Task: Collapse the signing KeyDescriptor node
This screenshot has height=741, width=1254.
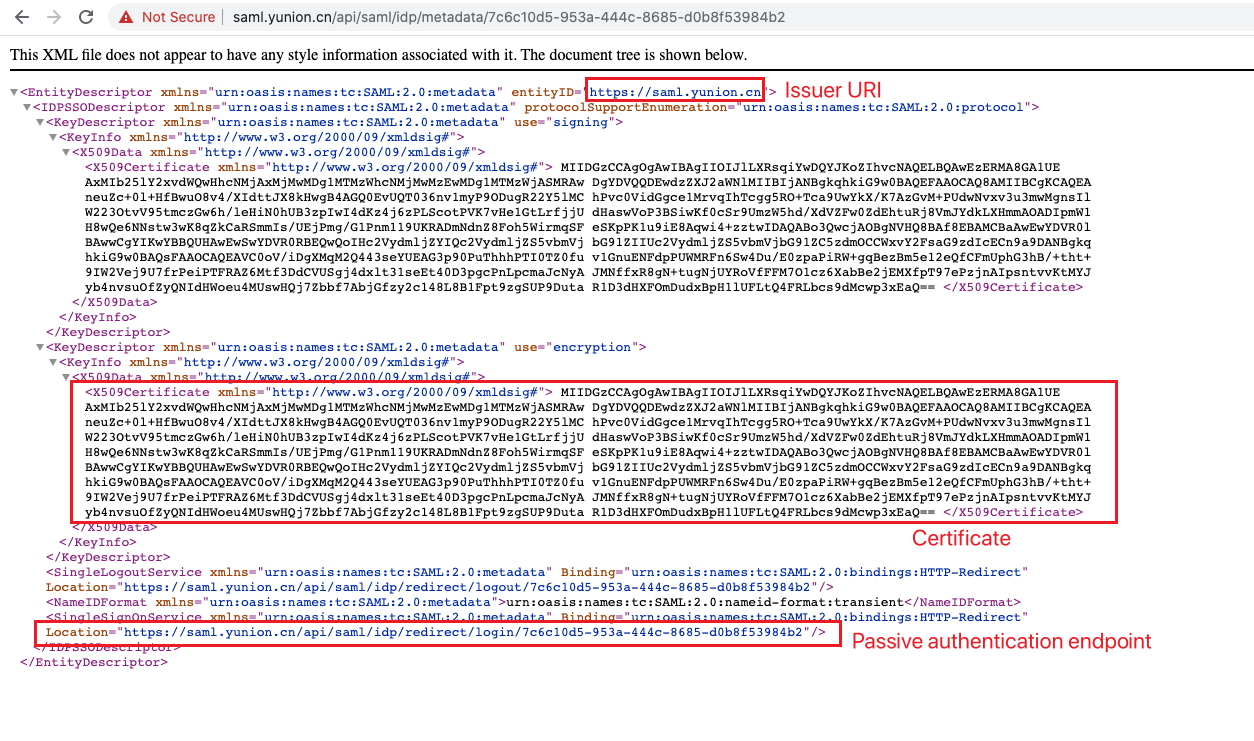Action: [x=40, y=122]
